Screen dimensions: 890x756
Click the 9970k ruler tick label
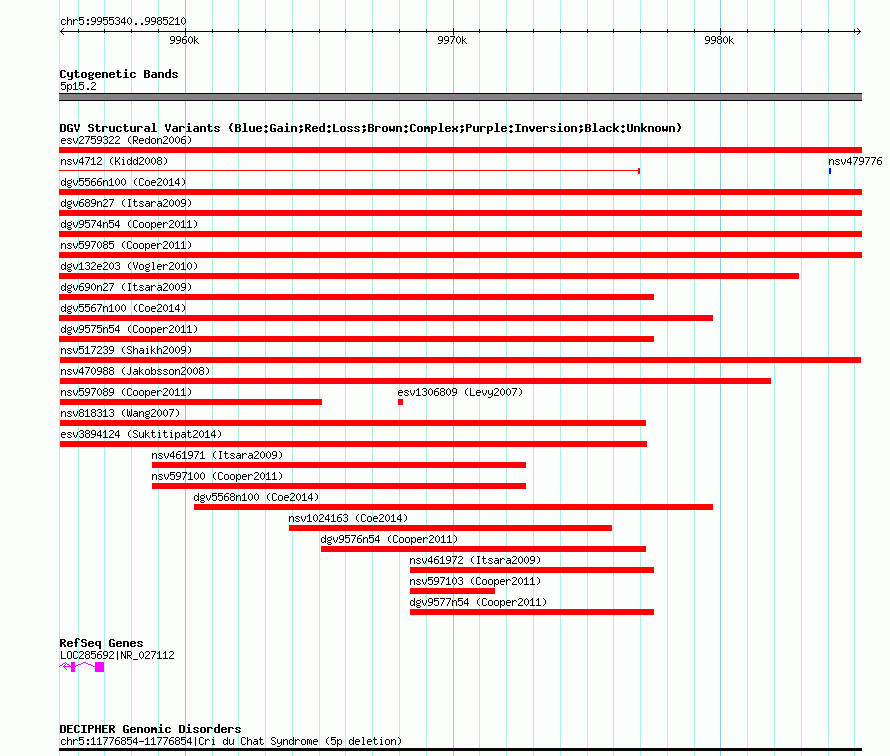coord(452,40)
